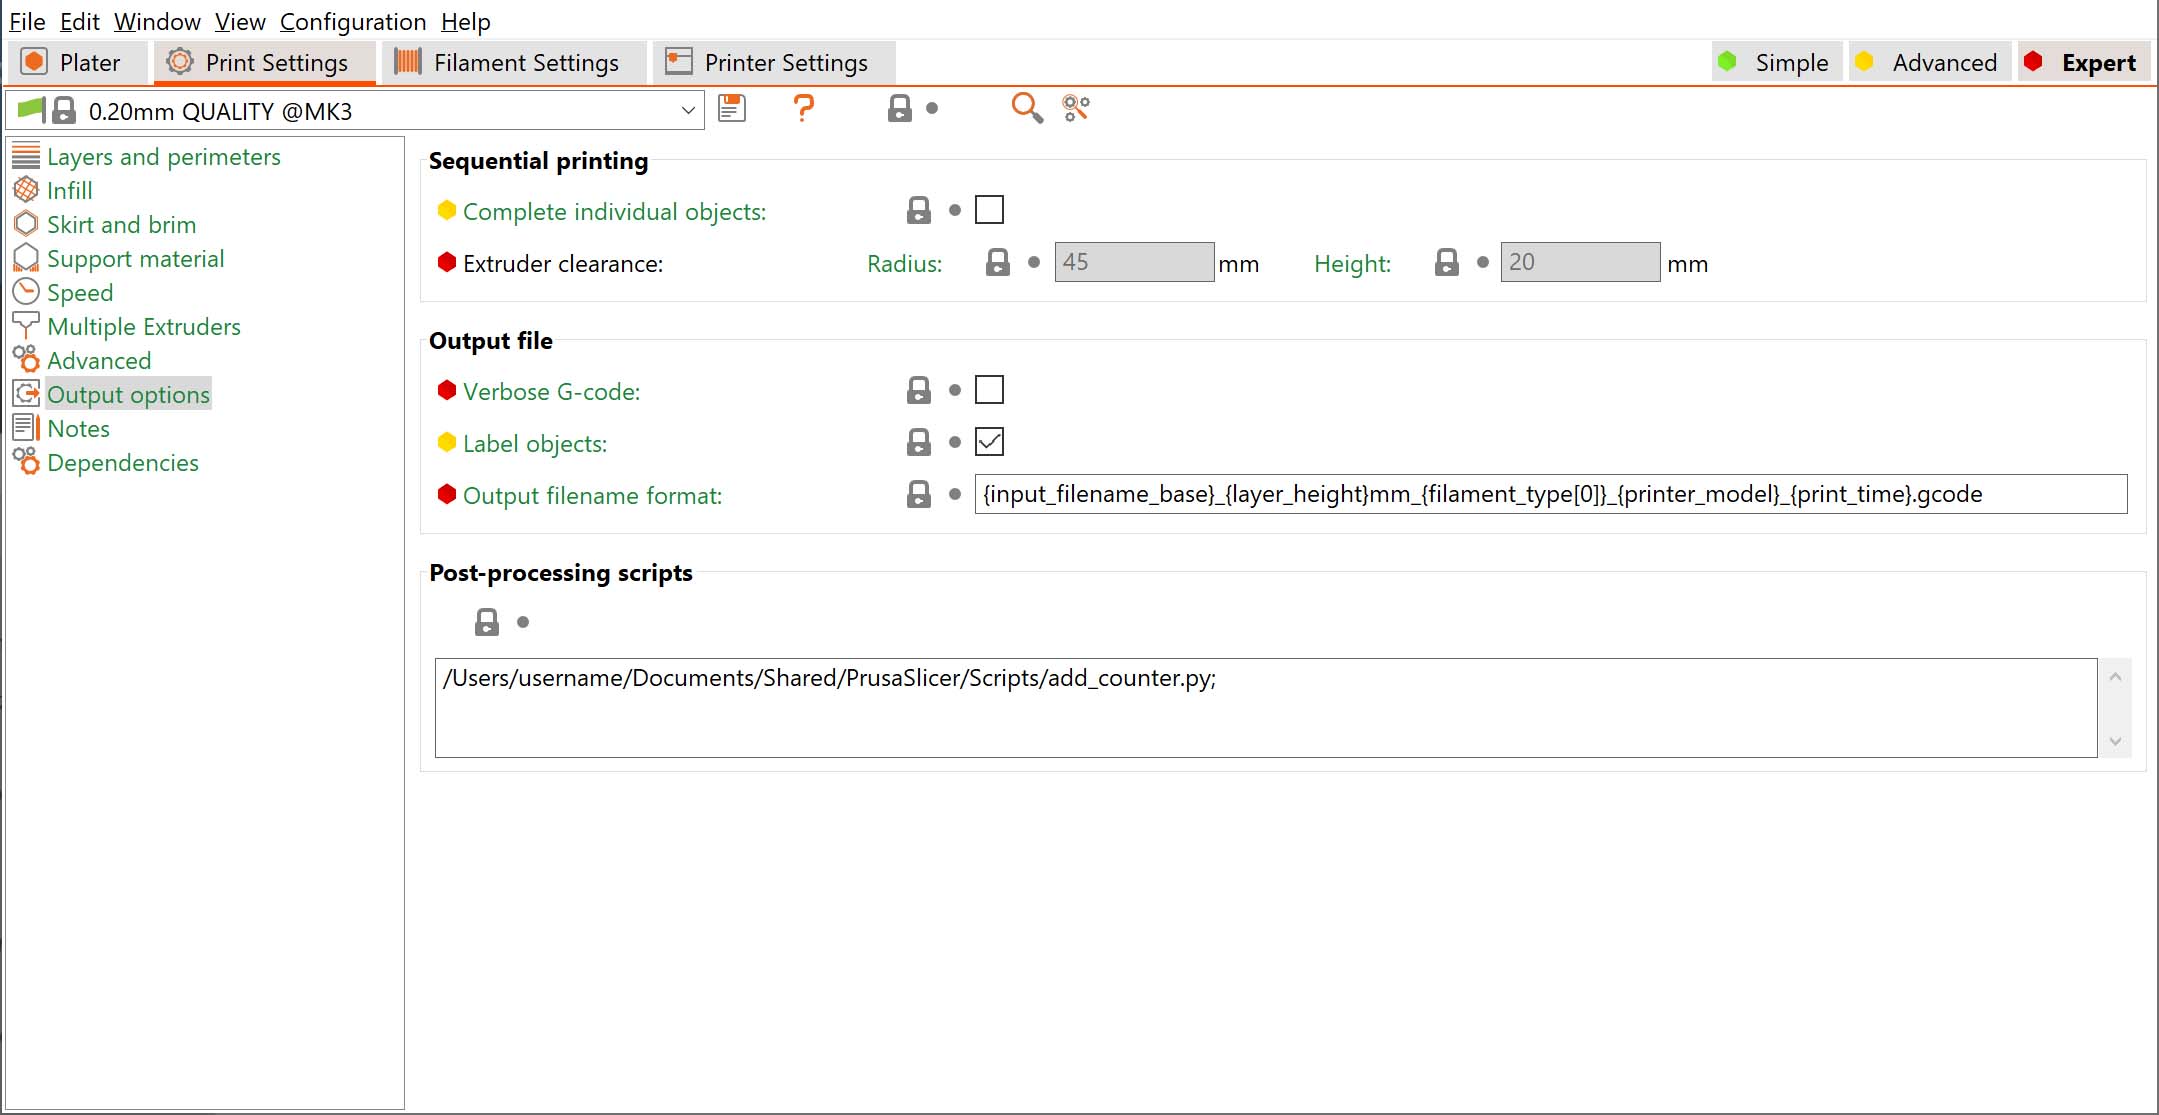The width and height of the screenshot is (2159, 1115).
Task: Click the search icon in toolbar
Action: pos(1025,108)
